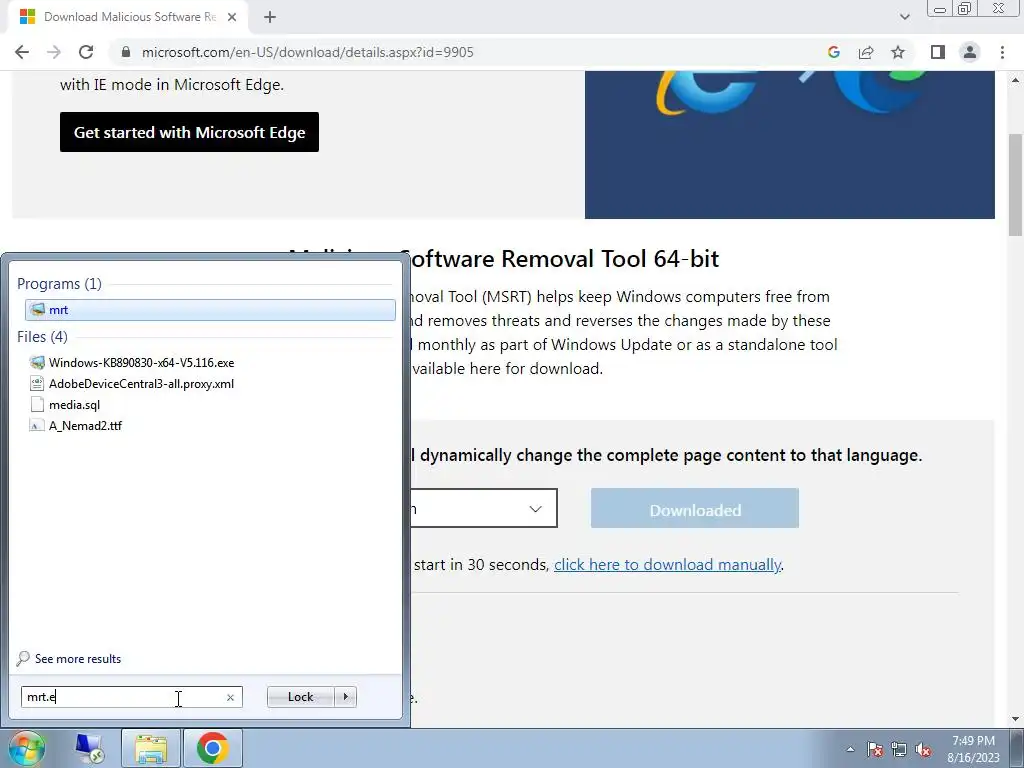Click the Windows Start orb
The image size is (1024, 768).
27,748
